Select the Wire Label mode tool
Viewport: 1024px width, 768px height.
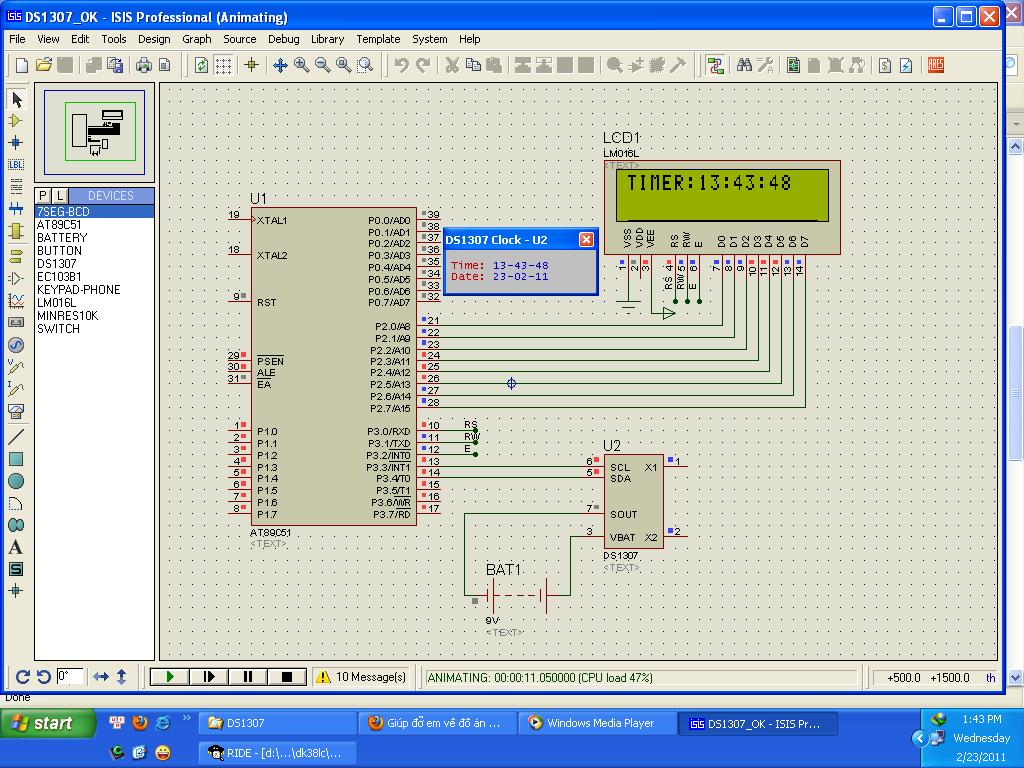(x=16, y=165)
